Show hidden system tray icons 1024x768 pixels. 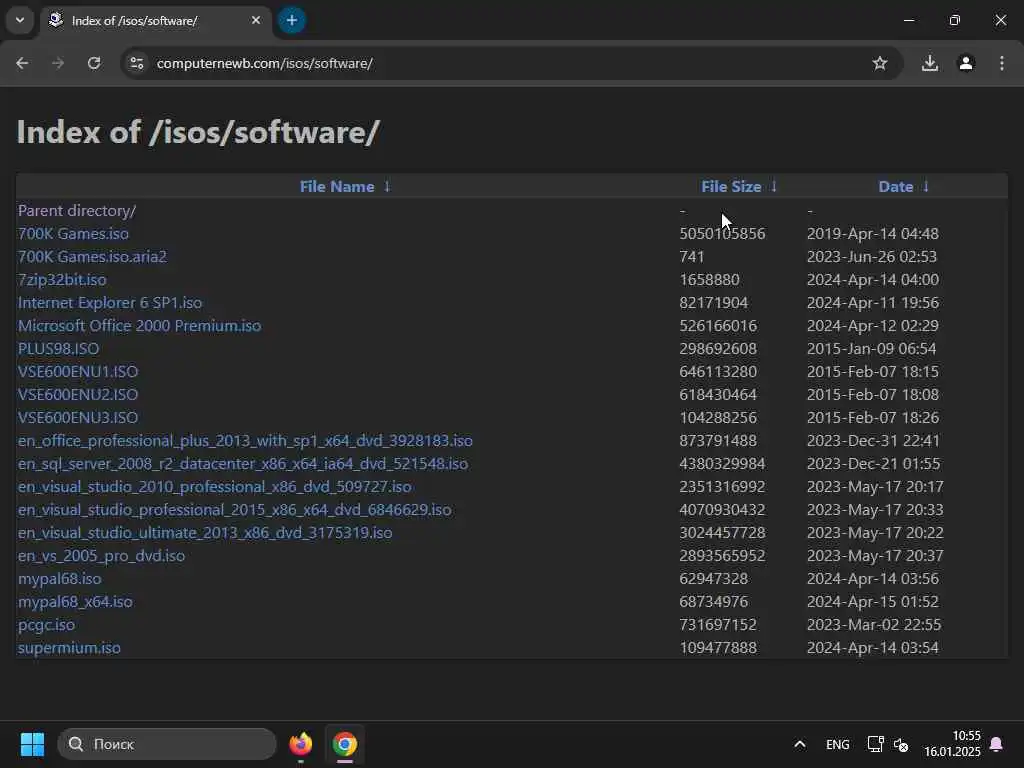(x=800, y=744)
